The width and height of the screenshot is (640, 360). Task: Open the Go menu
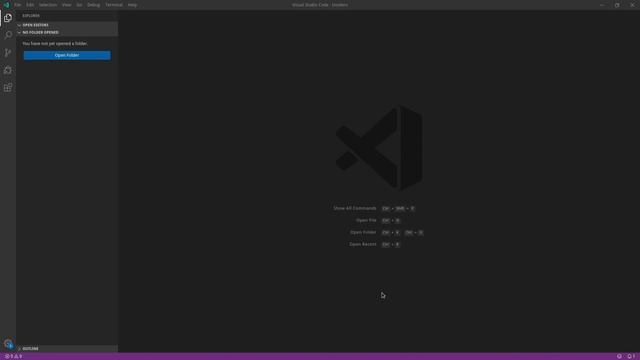click(79, 5)
